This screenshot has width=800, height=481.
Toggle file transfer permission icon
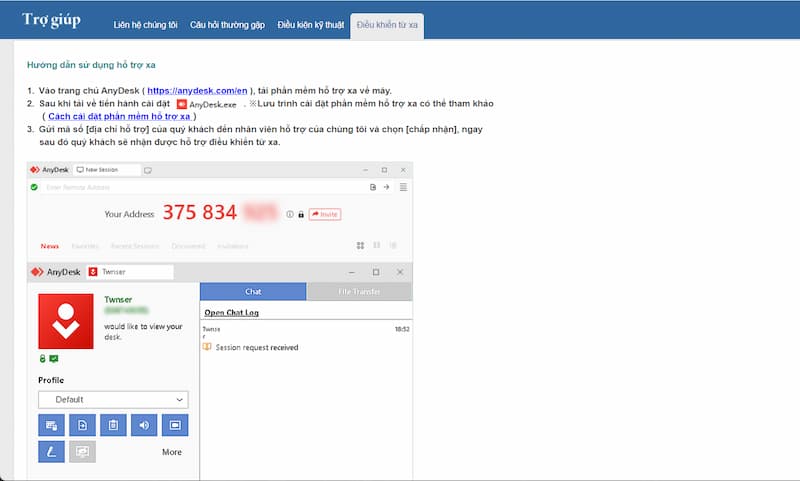click(82, 425)
